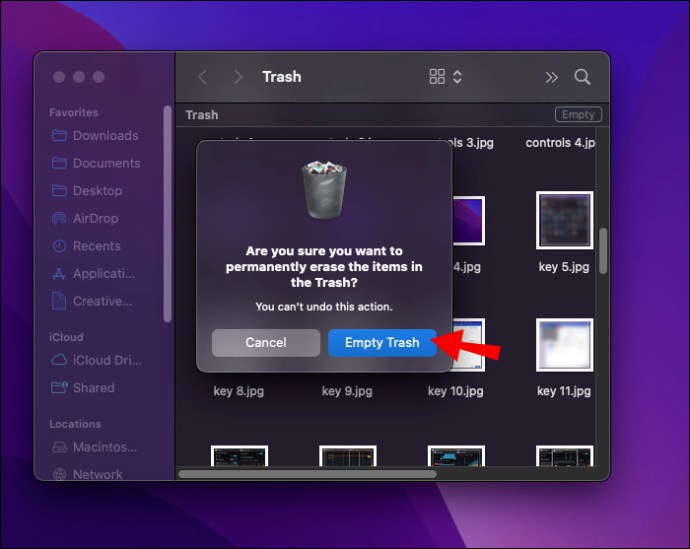Click the sidebar vertical scrollbar

click(x=167, y=214)
